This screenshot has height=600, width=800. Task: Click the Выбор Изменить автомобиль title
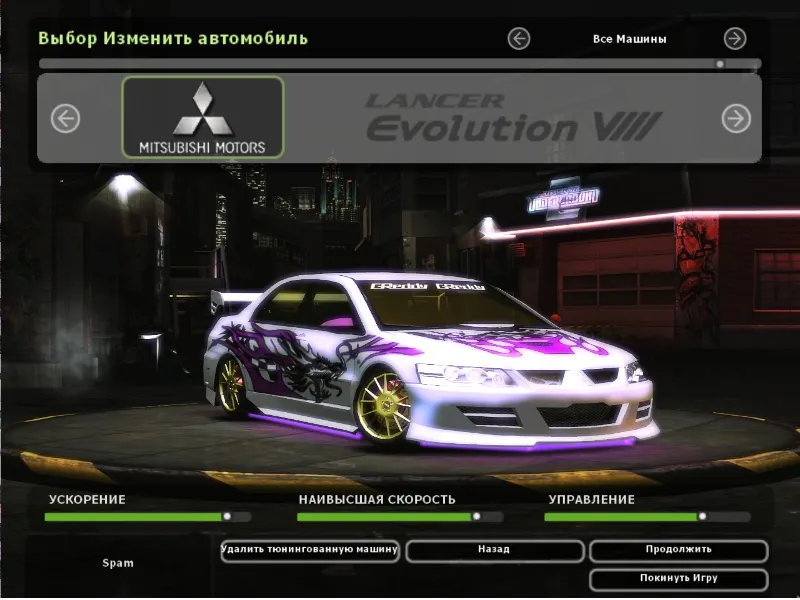tap(173, 39)
